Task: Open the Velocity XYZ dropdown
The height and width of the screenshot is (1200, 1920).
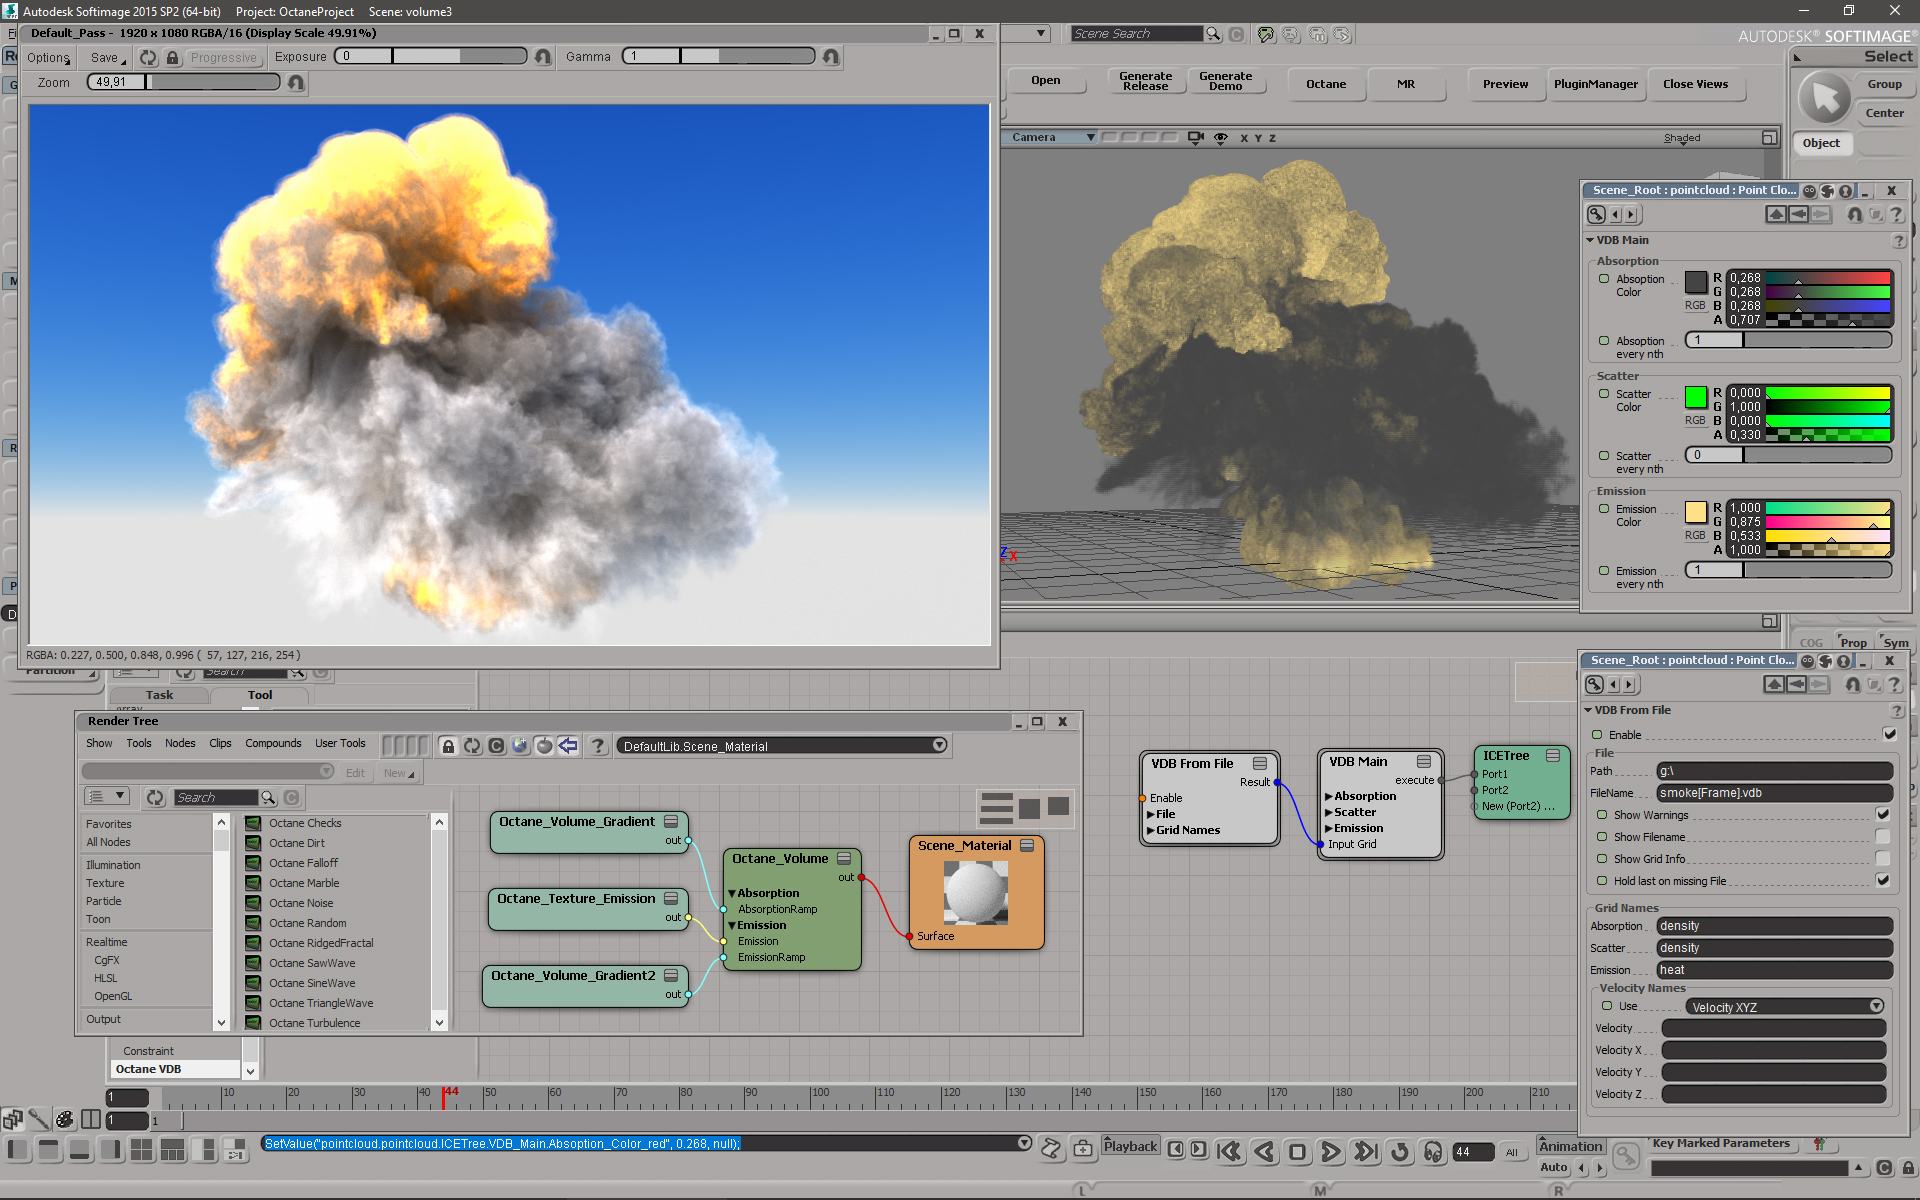Action: [x=1876, y=1006]
